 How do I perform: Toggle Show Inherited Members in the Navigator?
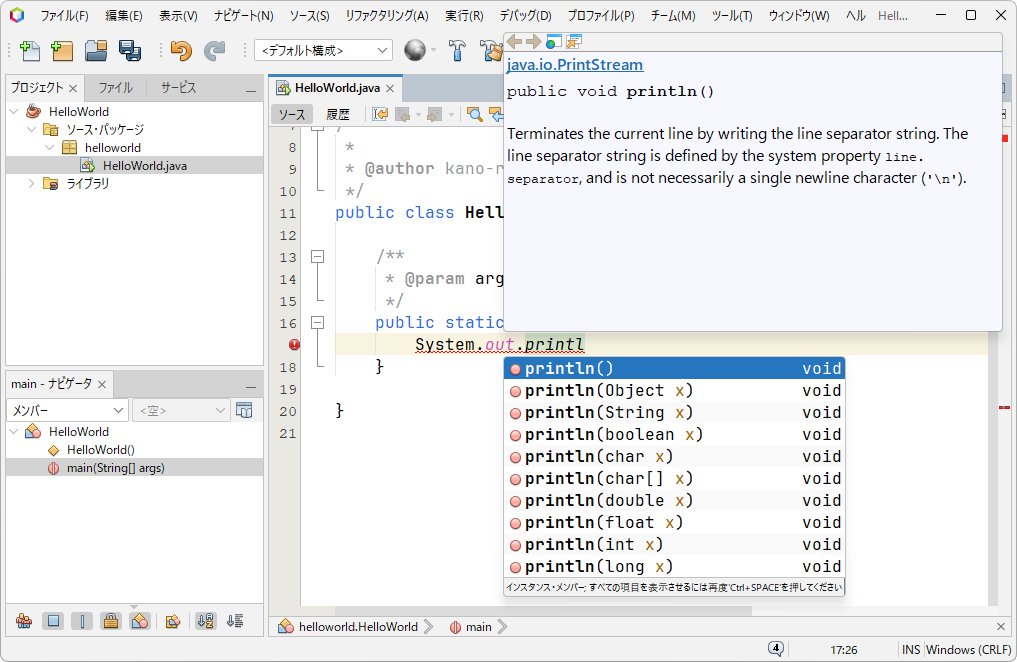point(24,621)
